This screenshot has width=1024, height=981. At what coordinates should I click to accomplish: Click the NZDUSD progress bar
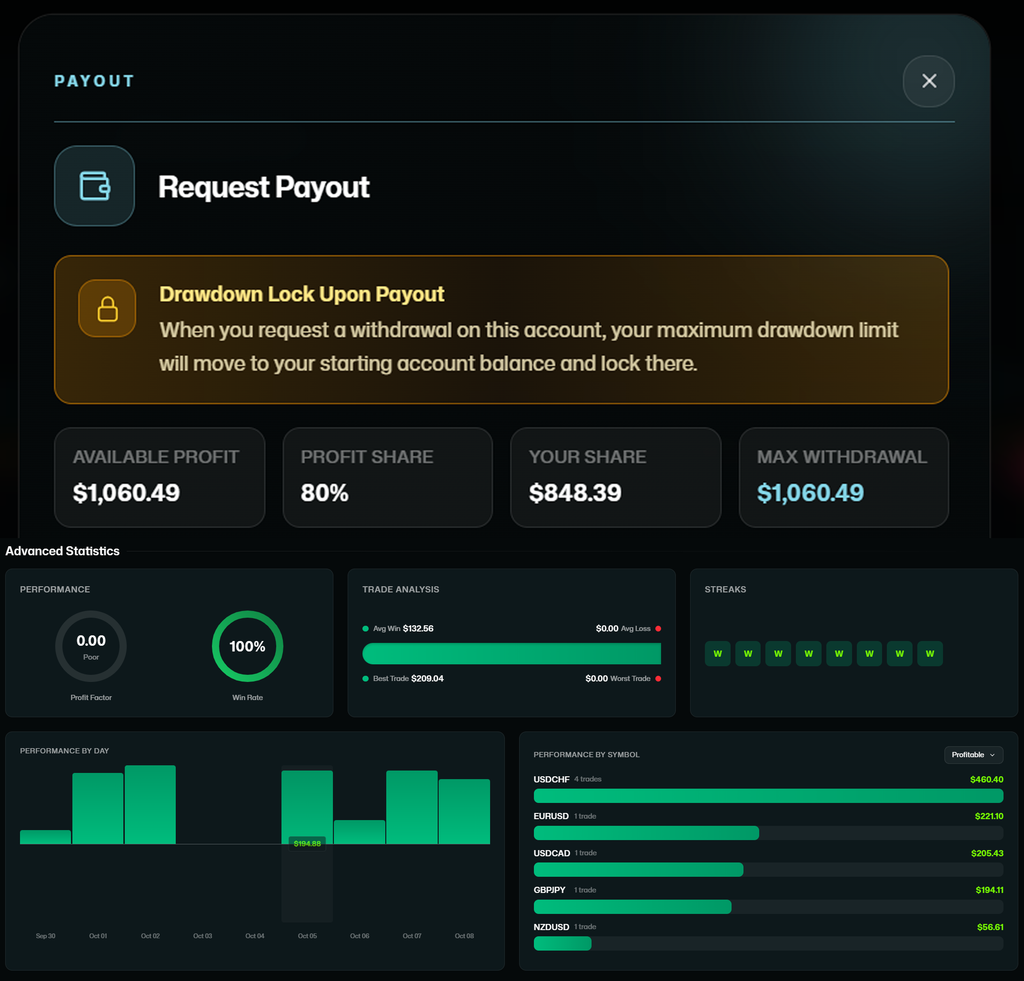pos(769,944)
